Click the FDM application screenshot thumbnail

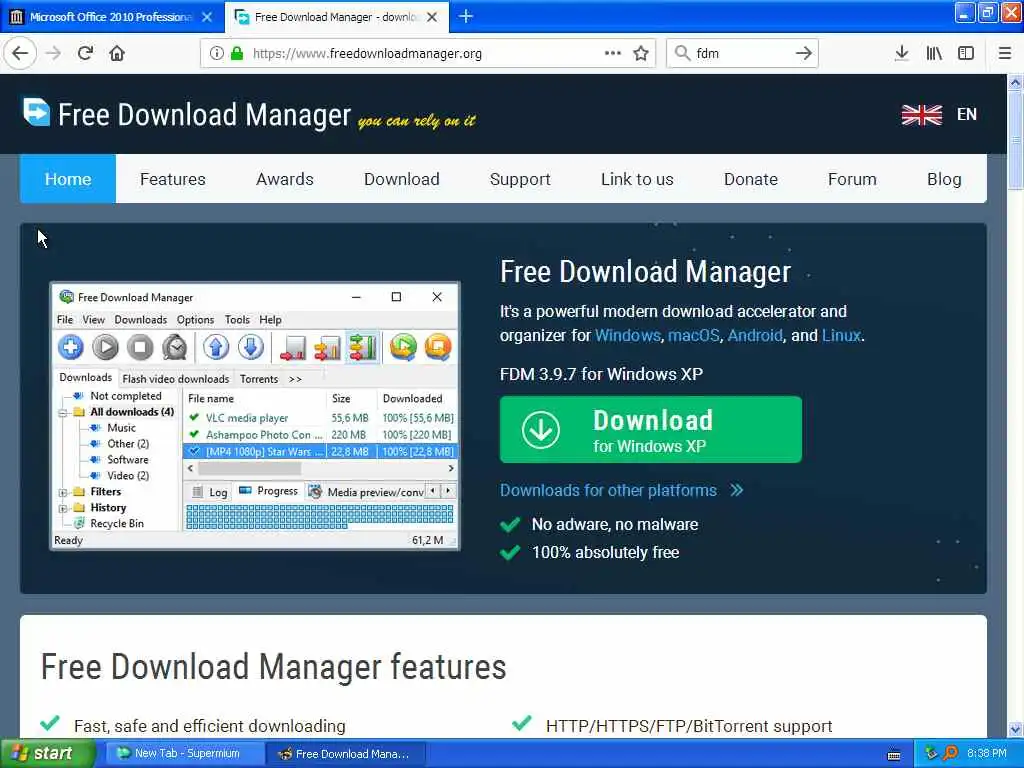click(255, 416)
